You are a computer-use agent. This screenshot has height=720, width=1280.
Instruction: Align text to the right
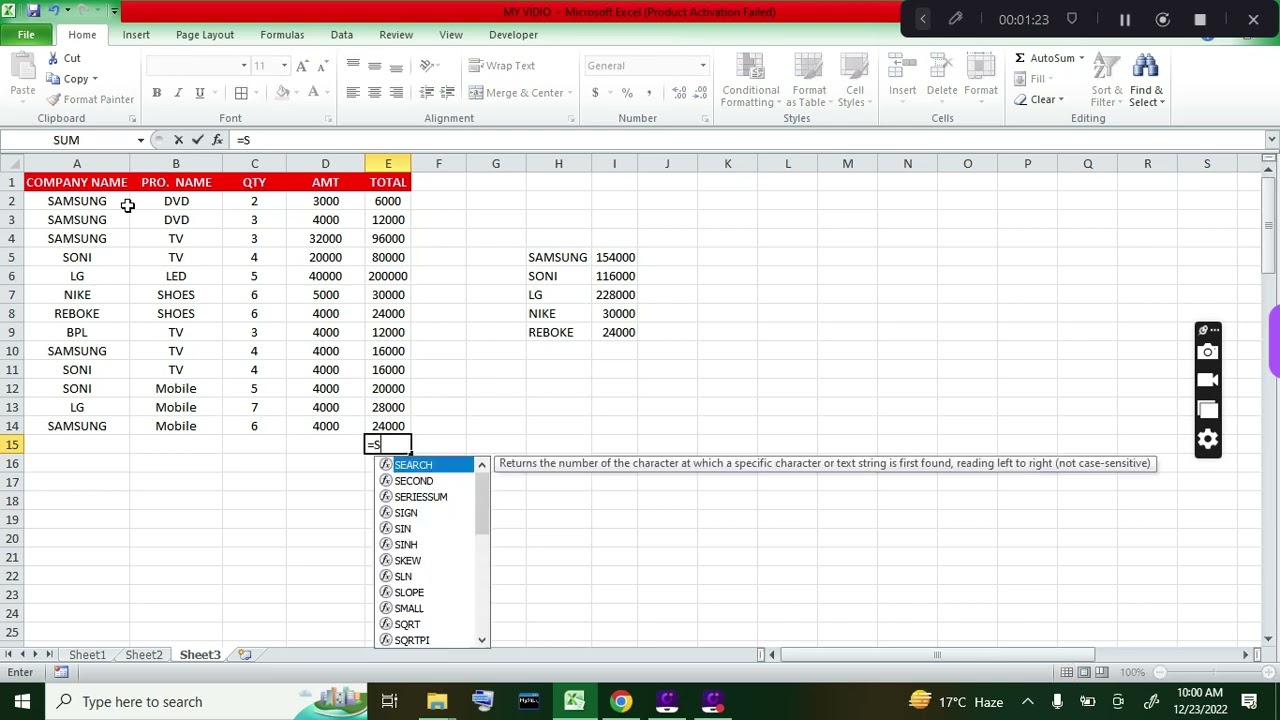[396, 93]
